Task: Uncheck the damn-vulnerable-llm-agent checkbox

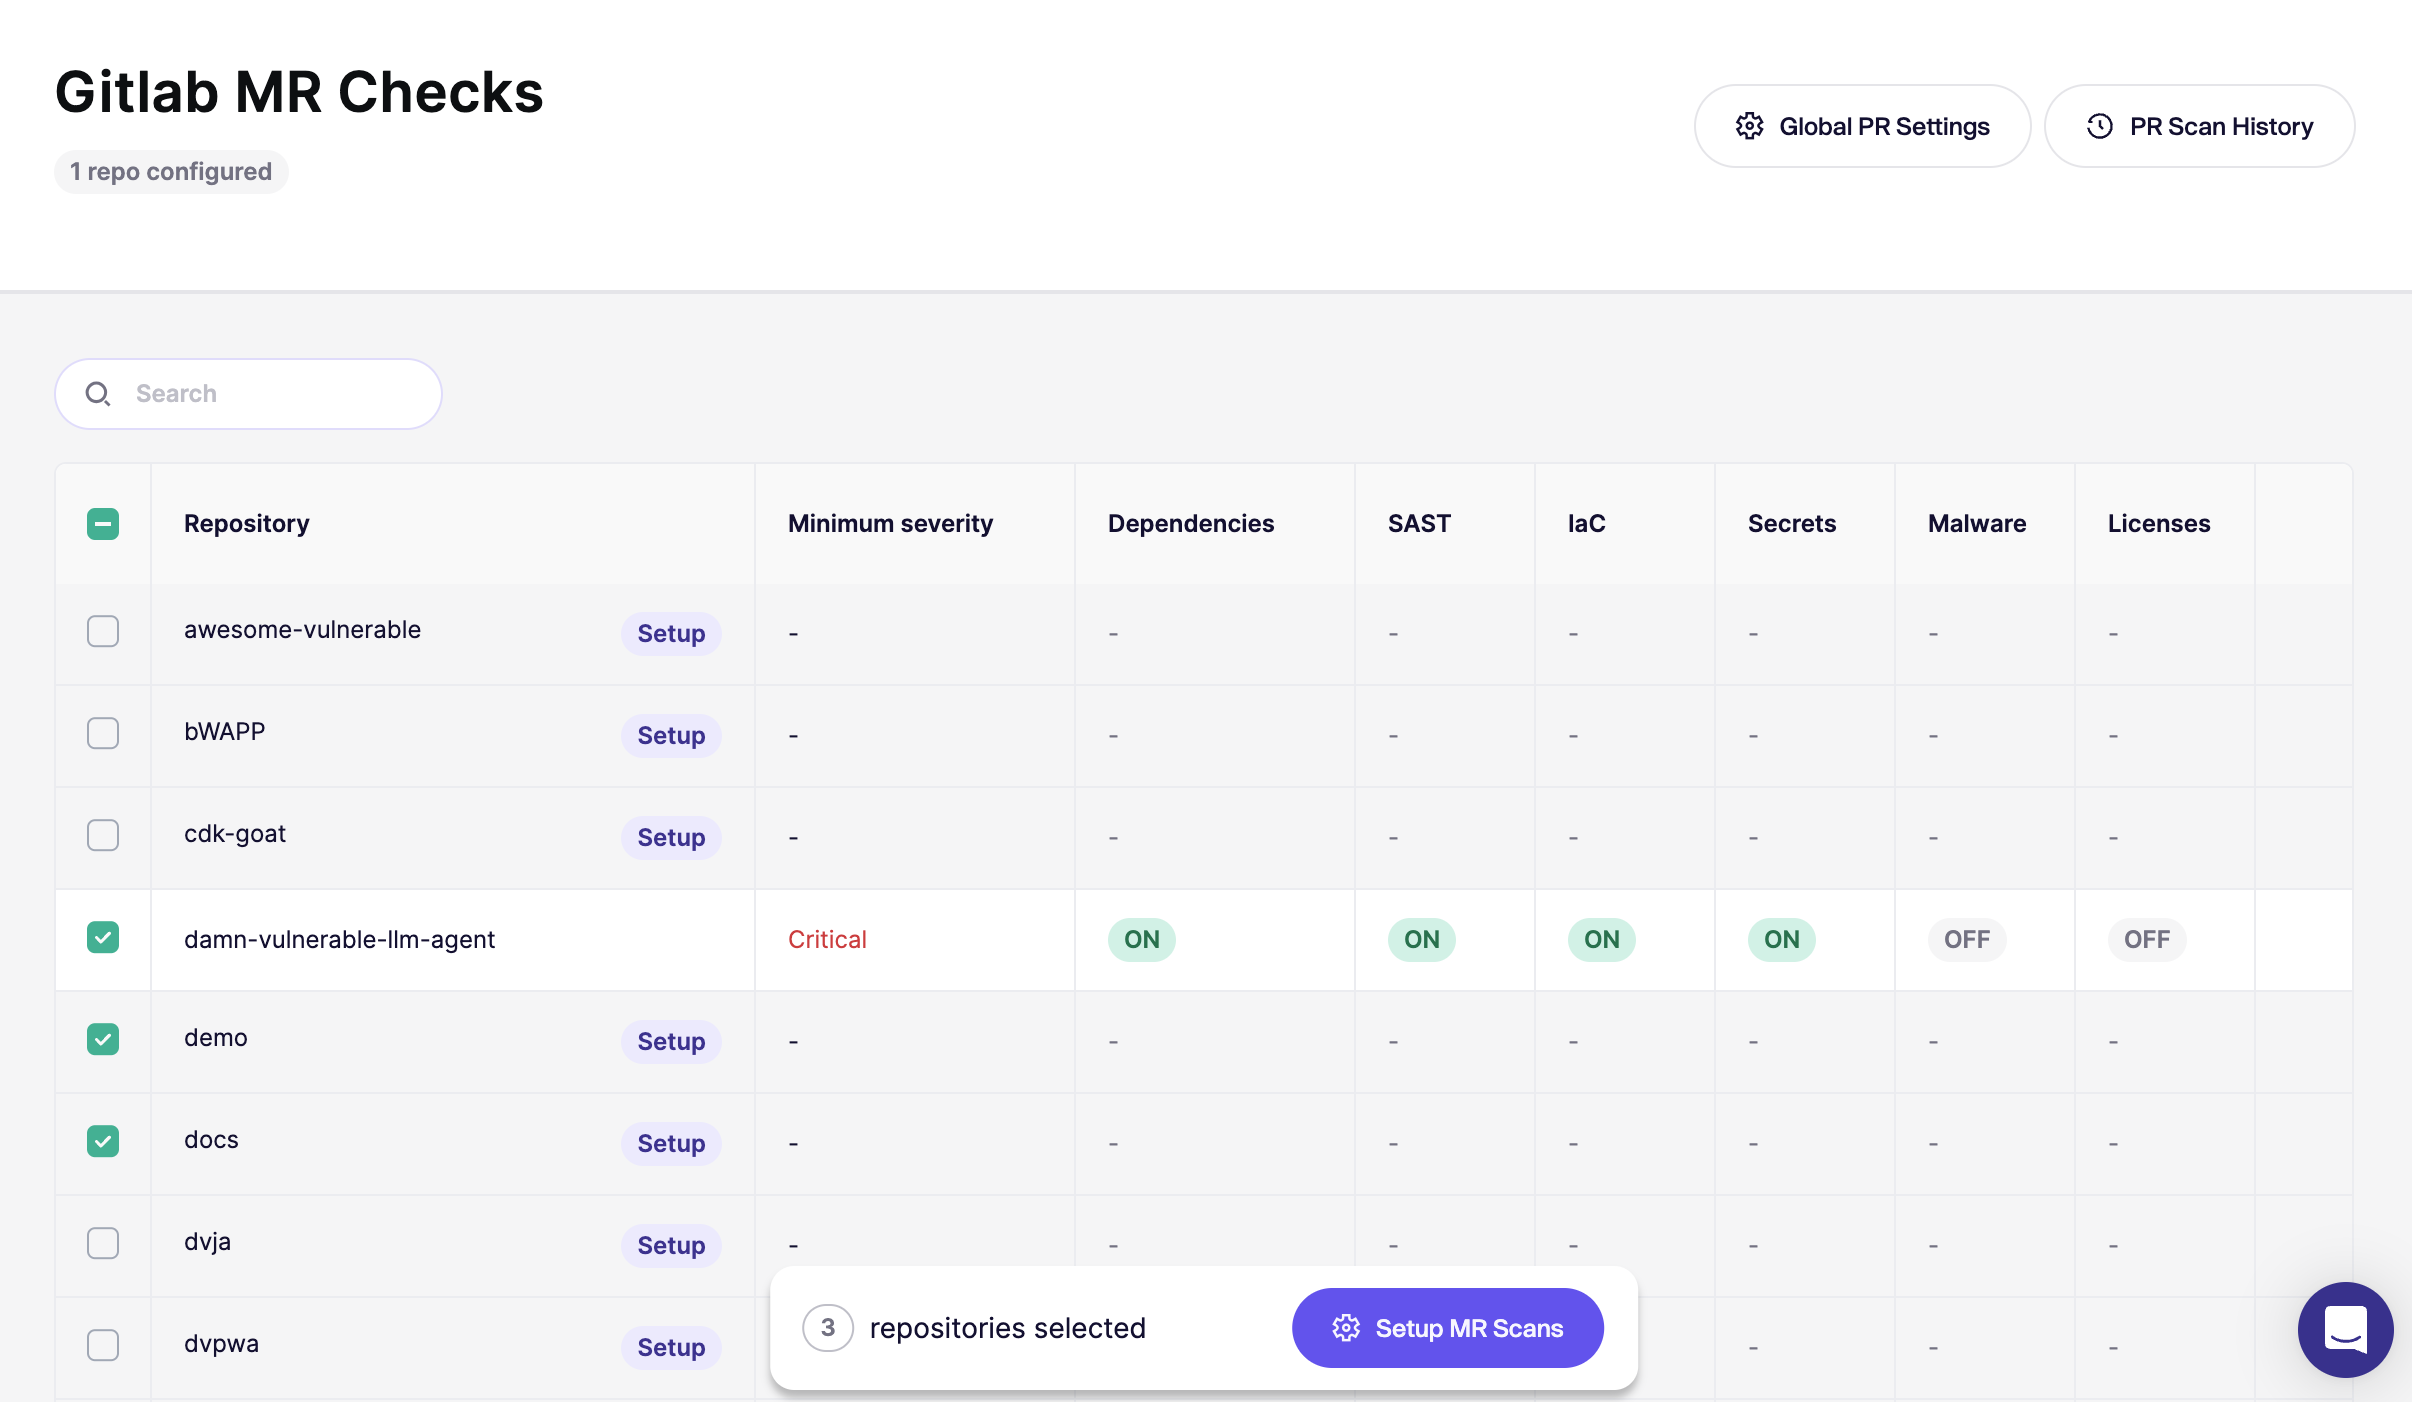Action: (103, 937)
